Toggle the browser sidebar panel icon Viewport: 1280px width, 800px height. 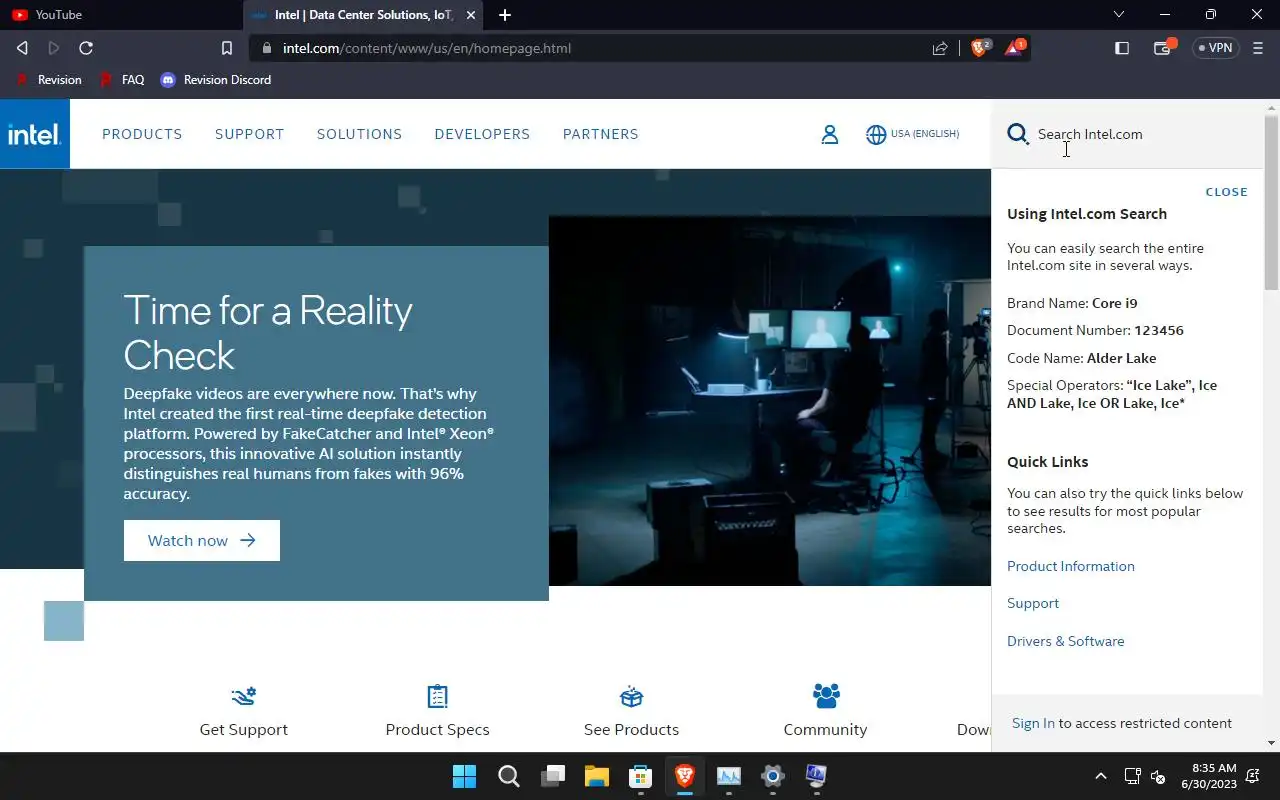pyautogui.click(x=1122, y=48)
